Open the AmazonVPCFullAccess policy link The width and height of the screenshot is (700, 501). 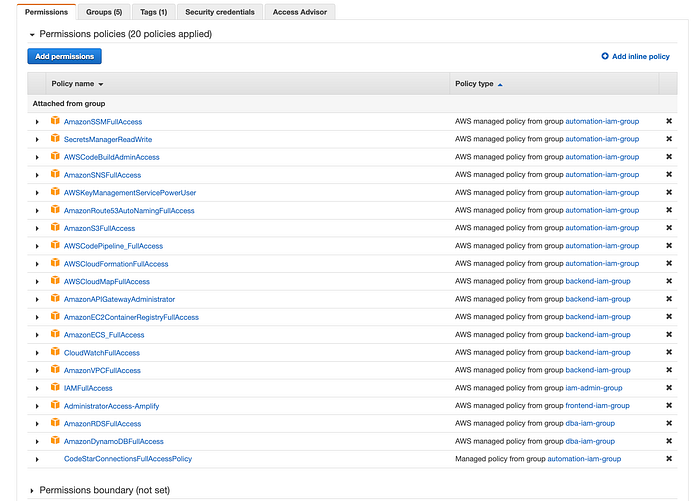click(102, 370)
